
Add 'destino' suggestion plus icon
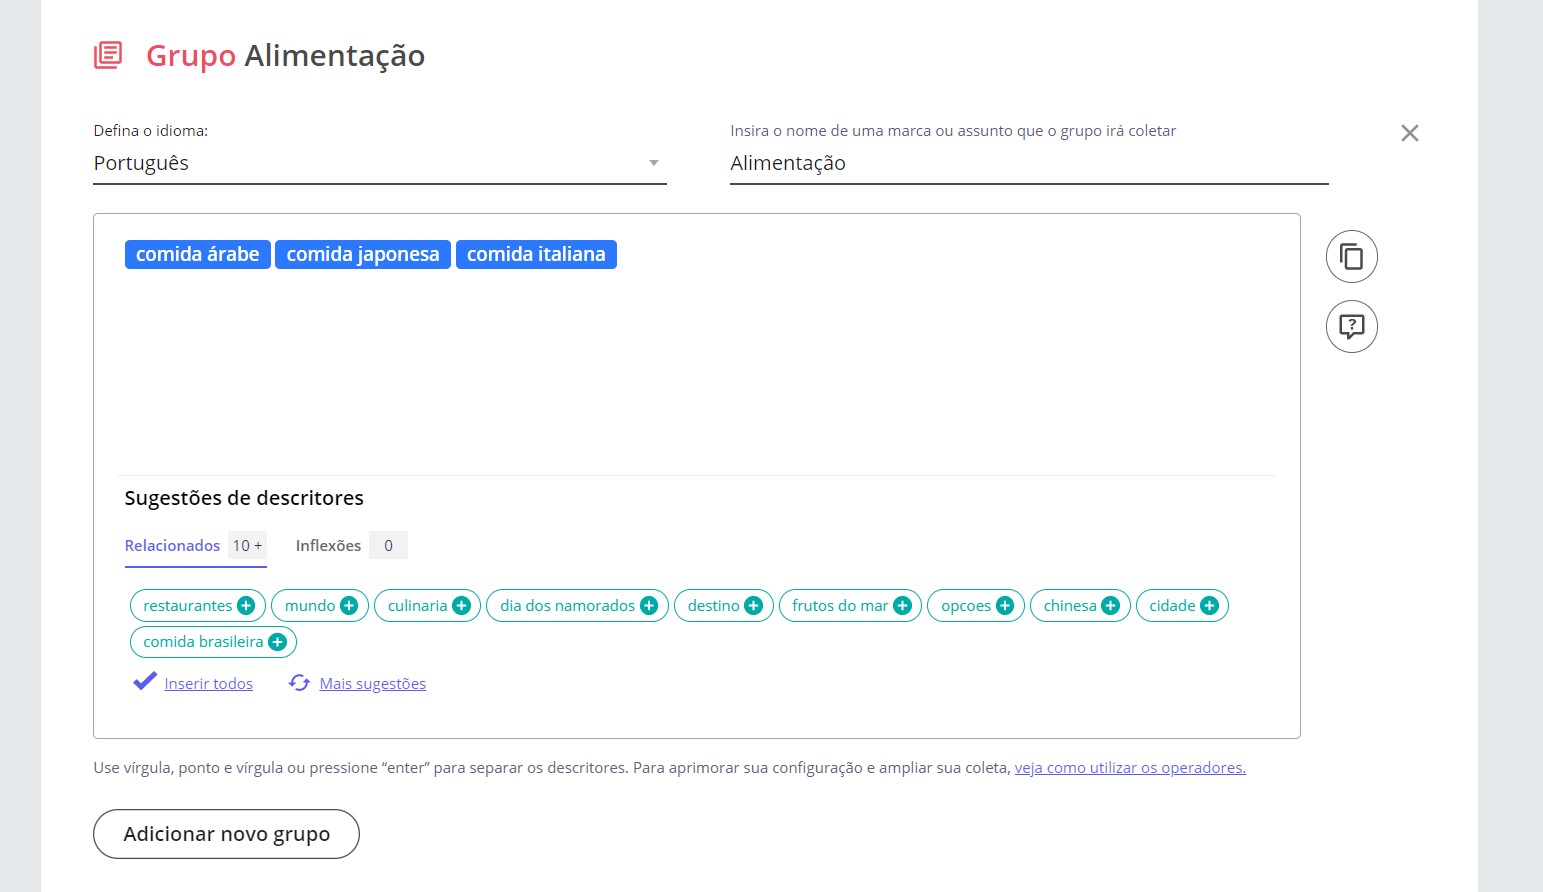(754, 606)
